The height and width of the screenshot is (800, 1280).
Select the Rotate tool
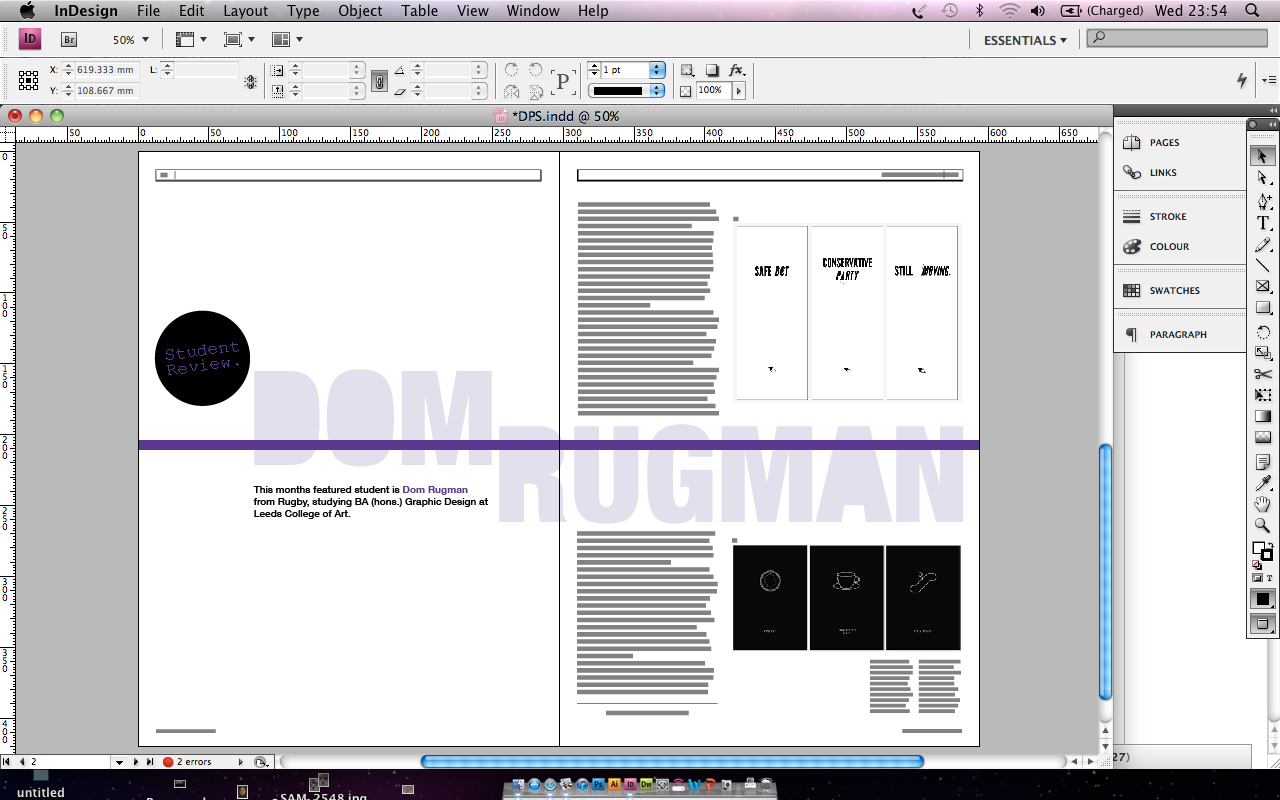point(1262,331)
